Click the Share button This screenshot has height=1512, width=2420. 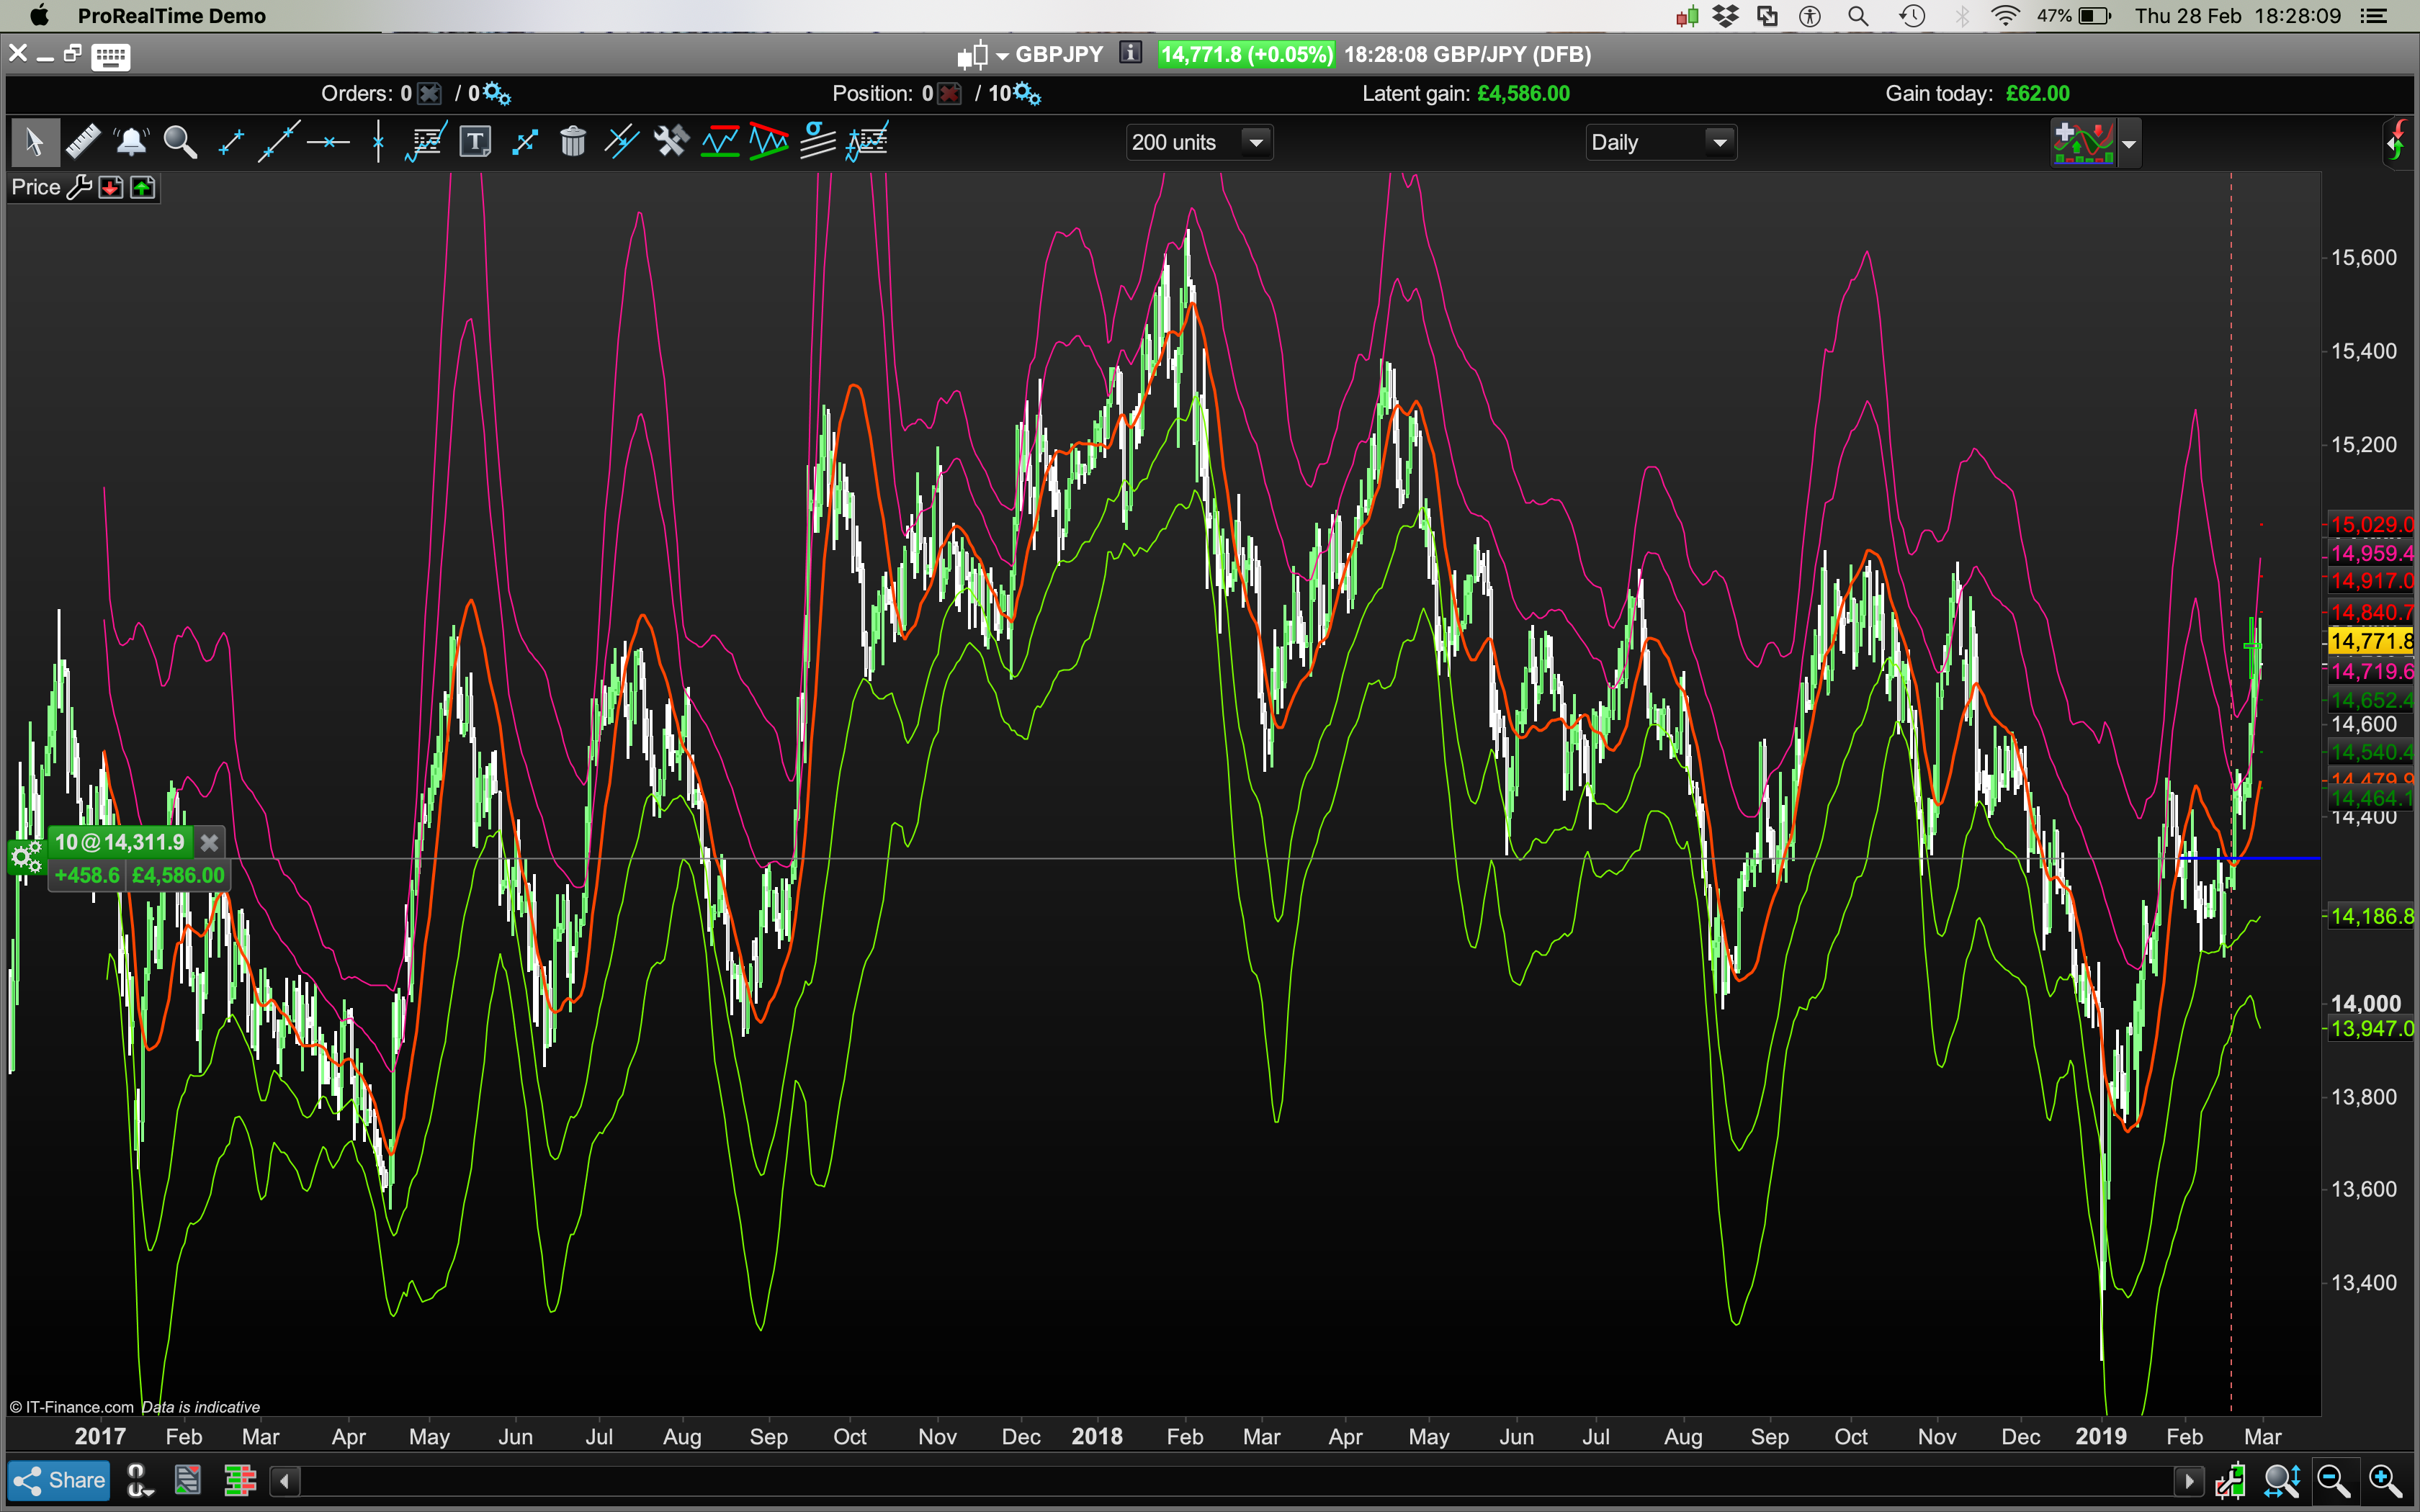click(59, 1480)
